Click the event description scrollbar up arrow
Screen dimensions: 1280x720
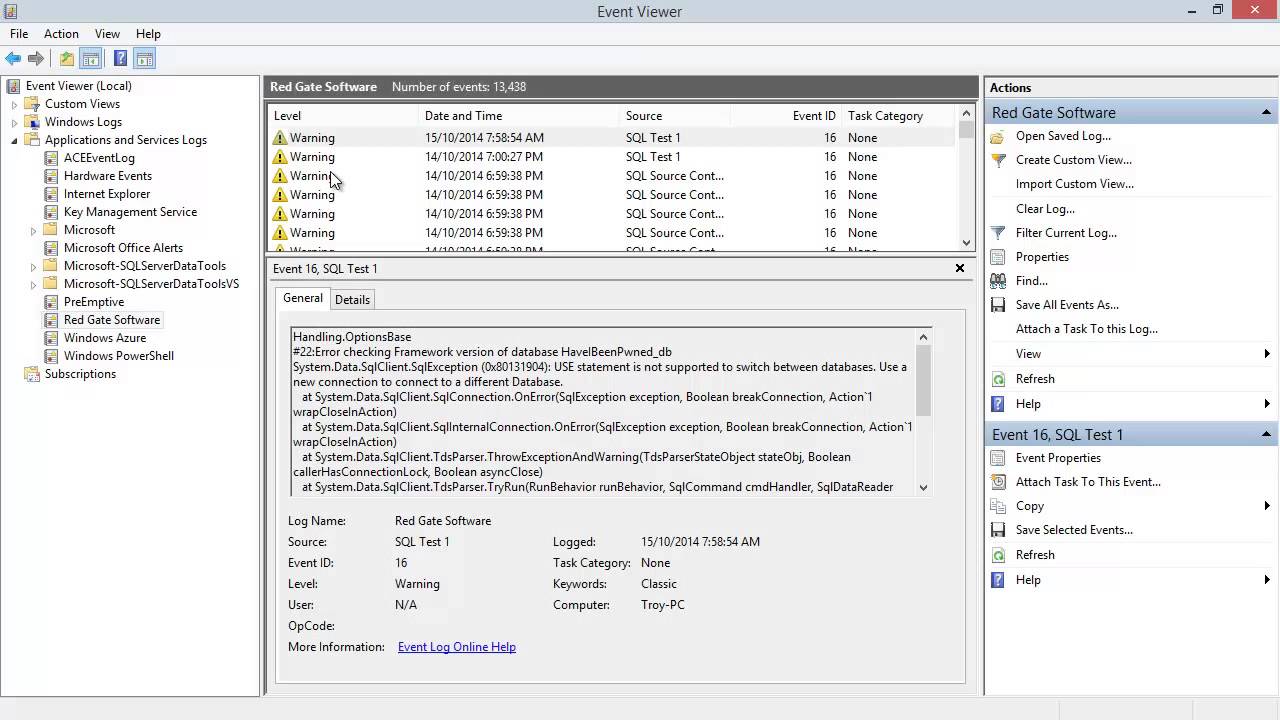pos(923,337)
